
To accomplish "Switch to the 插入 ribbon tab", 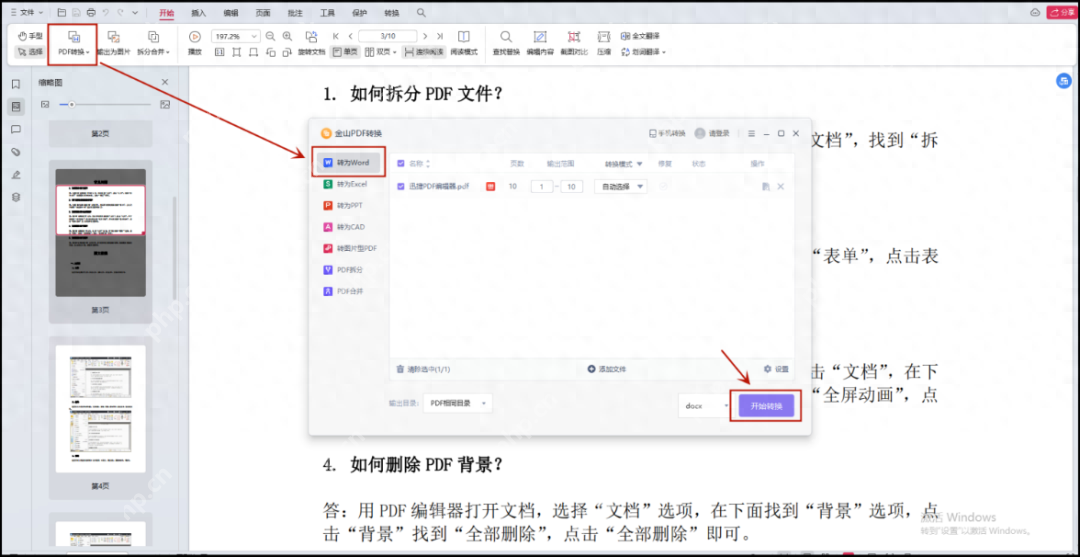I will click(198, 13).
